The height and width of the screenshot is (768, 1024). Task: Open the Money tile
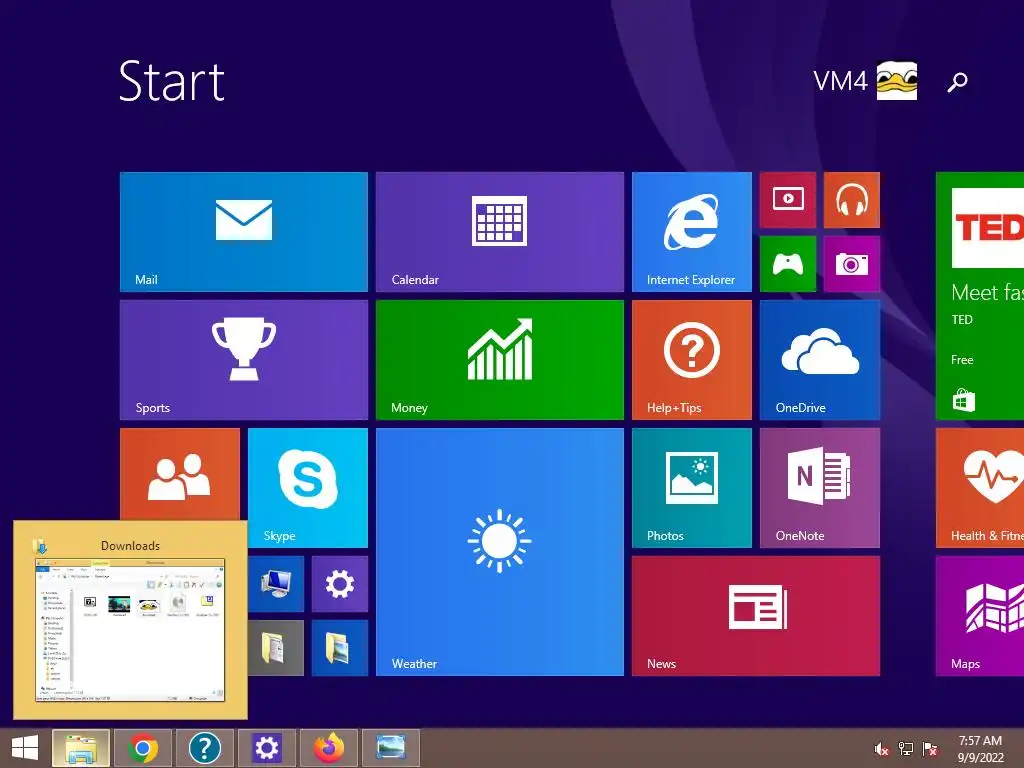click(x=500, y=360)
